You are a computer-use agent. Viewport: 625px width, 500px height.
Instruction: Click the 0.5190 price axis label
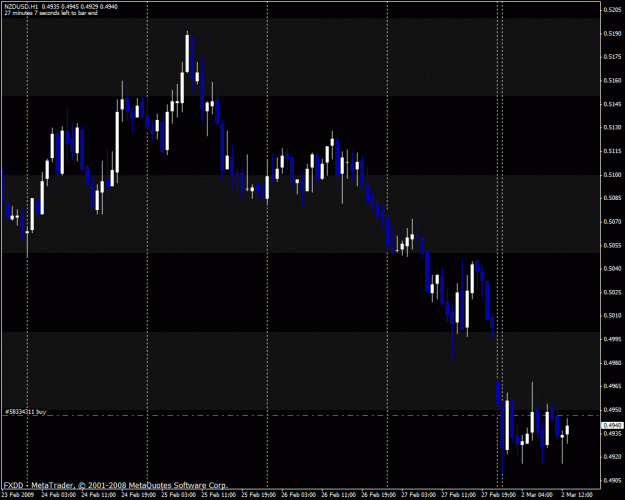tap(613, 33)
